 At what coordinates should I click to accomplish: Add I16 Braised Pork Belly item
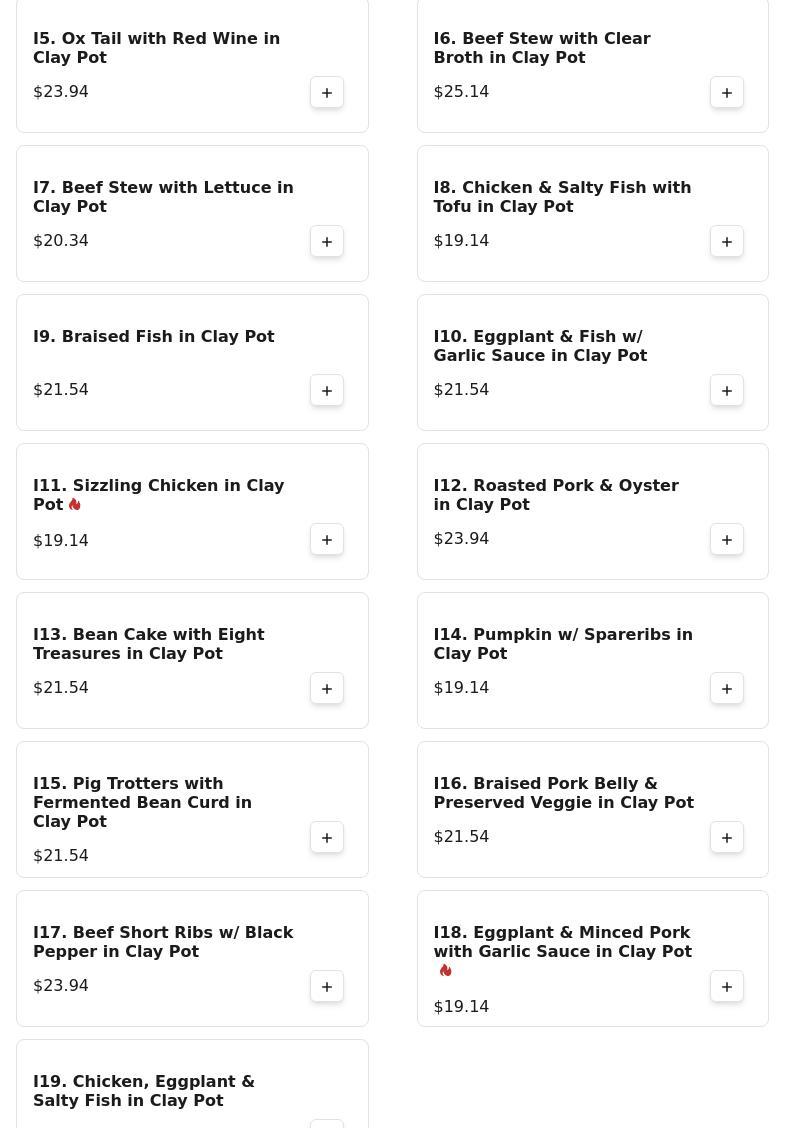[727, 838]
